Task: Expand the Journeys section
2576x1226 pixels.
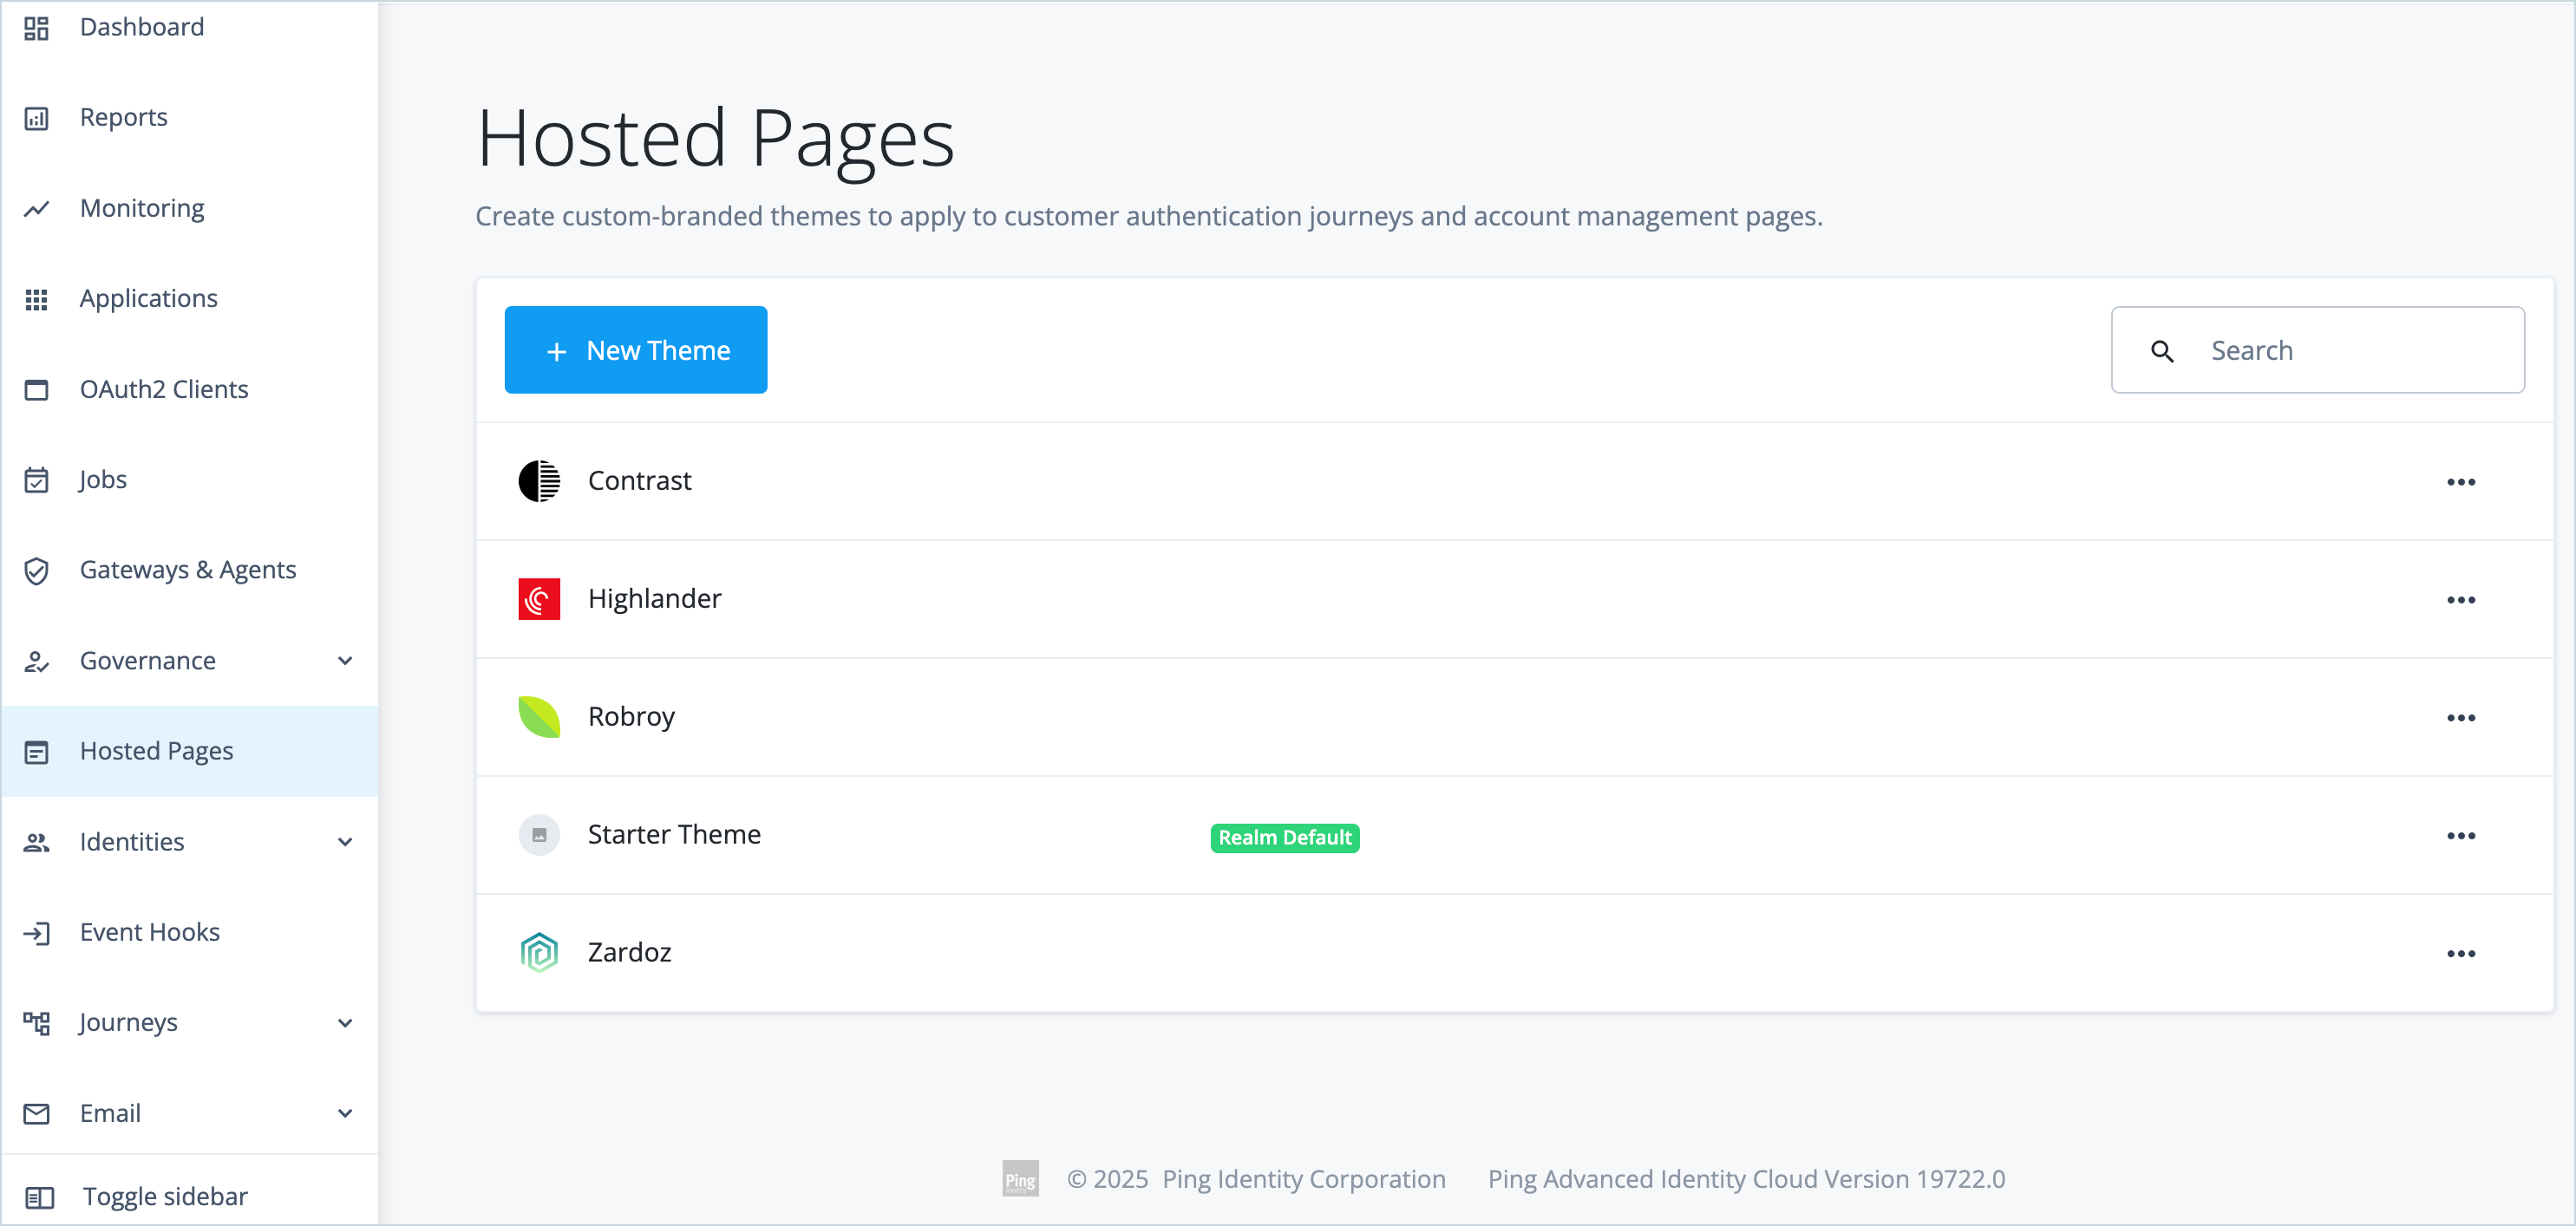Action: (x=345, y=1023)
